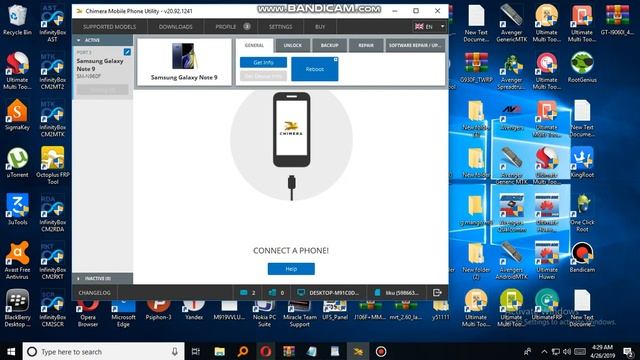
Task: Click the GT-I9060I archive desktop icon
Action: click(x=617, y=20)
